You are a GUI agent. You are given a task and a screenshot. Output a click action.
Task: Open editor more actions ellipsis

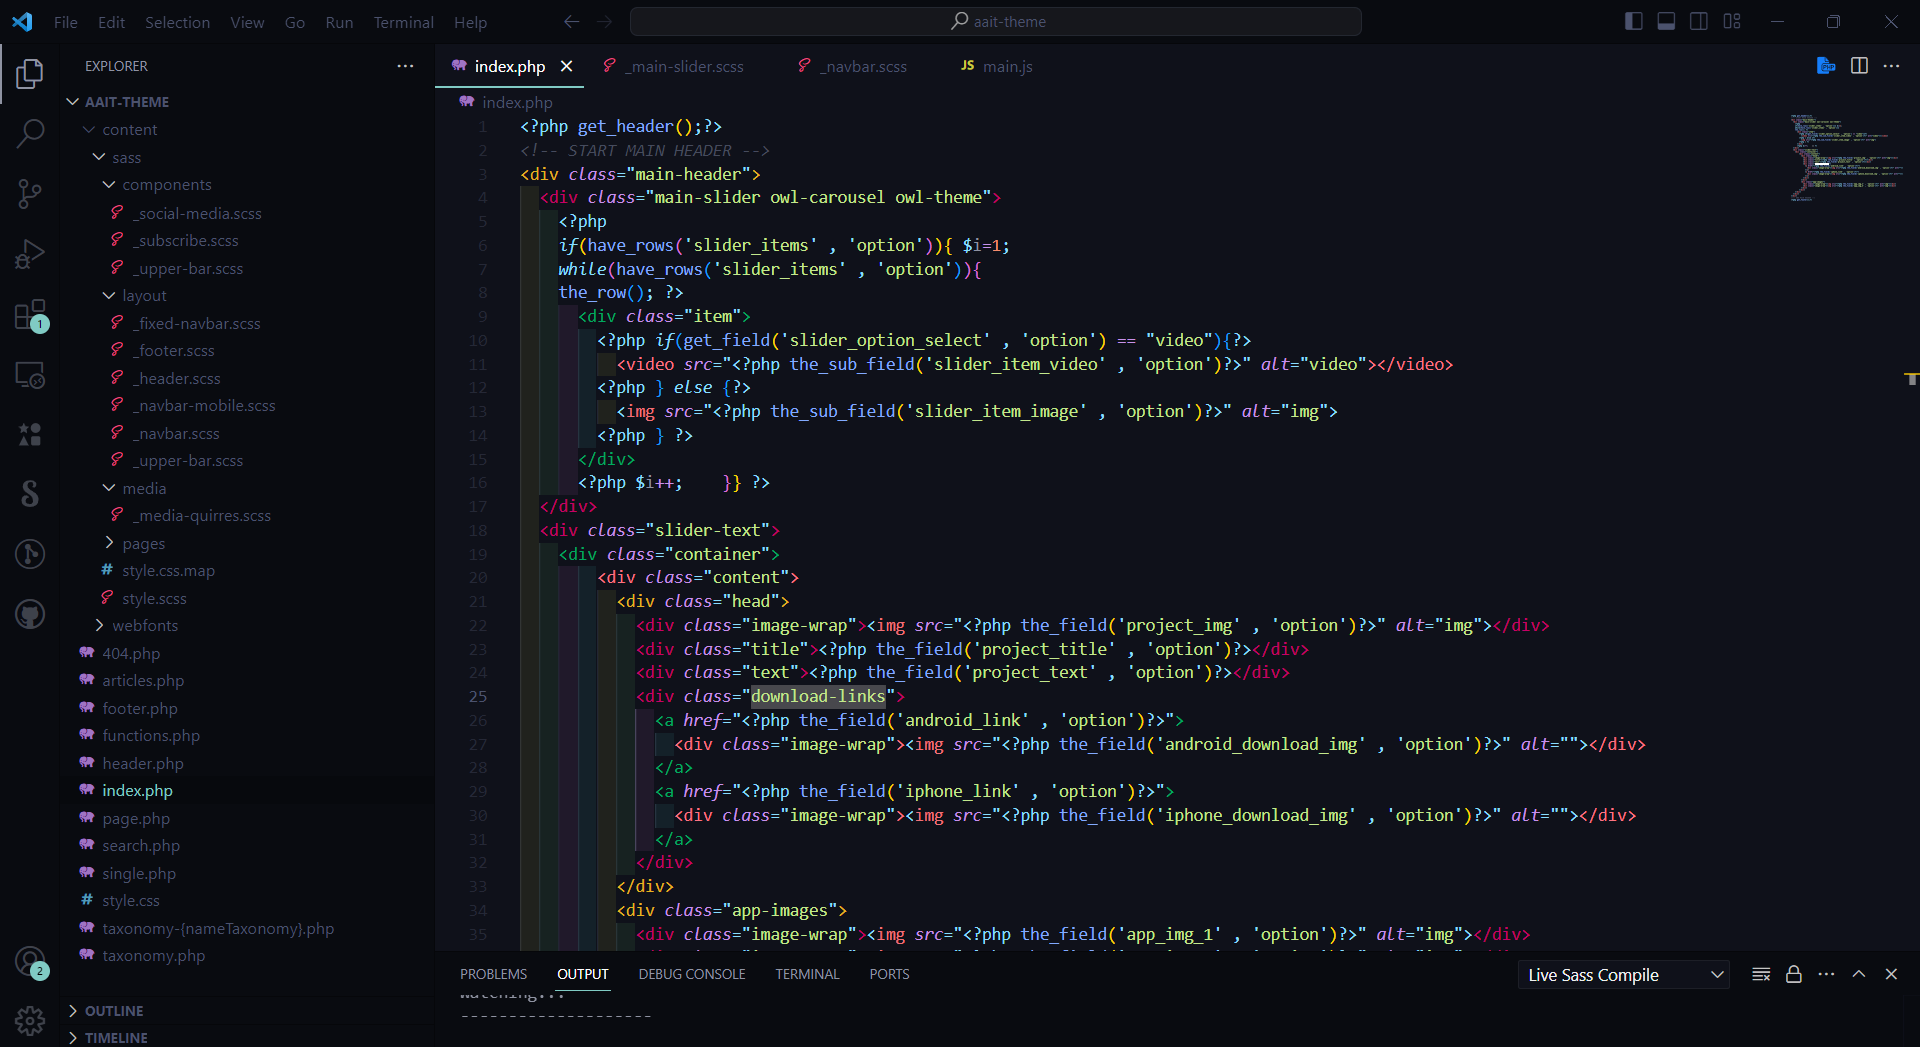1891,66
